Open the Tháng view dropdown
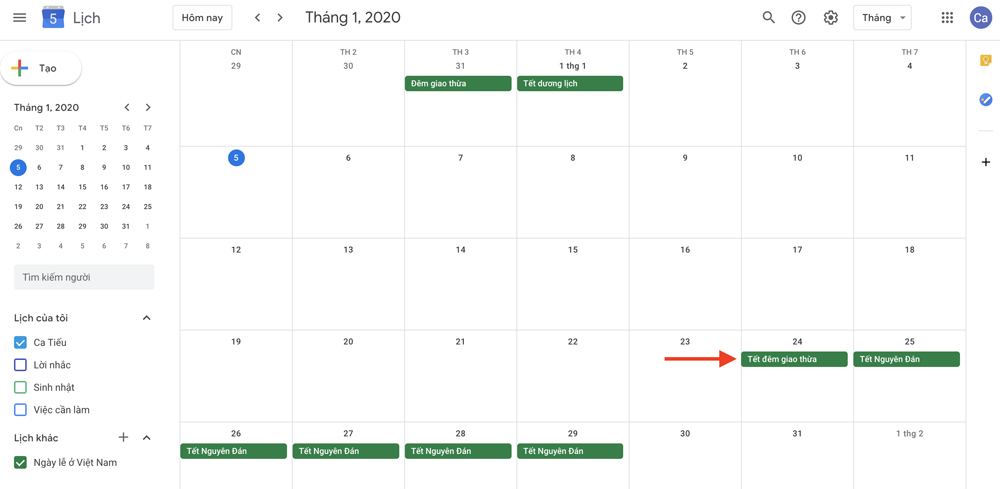 click(x=882, y=18)
